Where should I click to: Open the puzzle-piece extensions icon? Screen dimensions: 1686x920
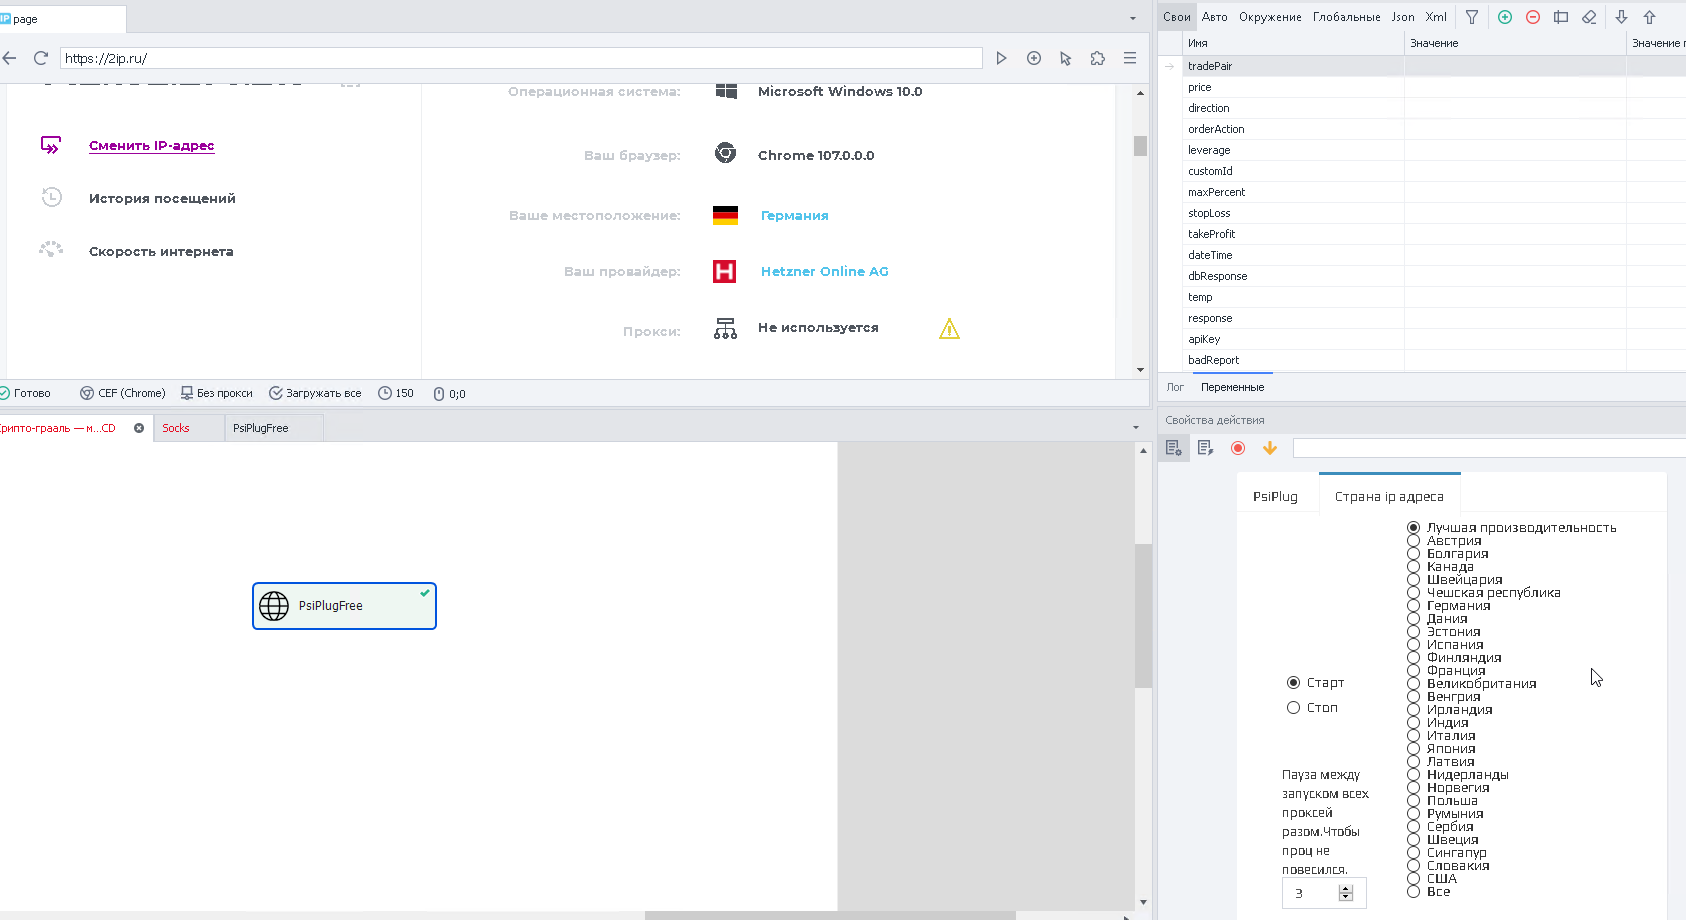pos(1098,58)
